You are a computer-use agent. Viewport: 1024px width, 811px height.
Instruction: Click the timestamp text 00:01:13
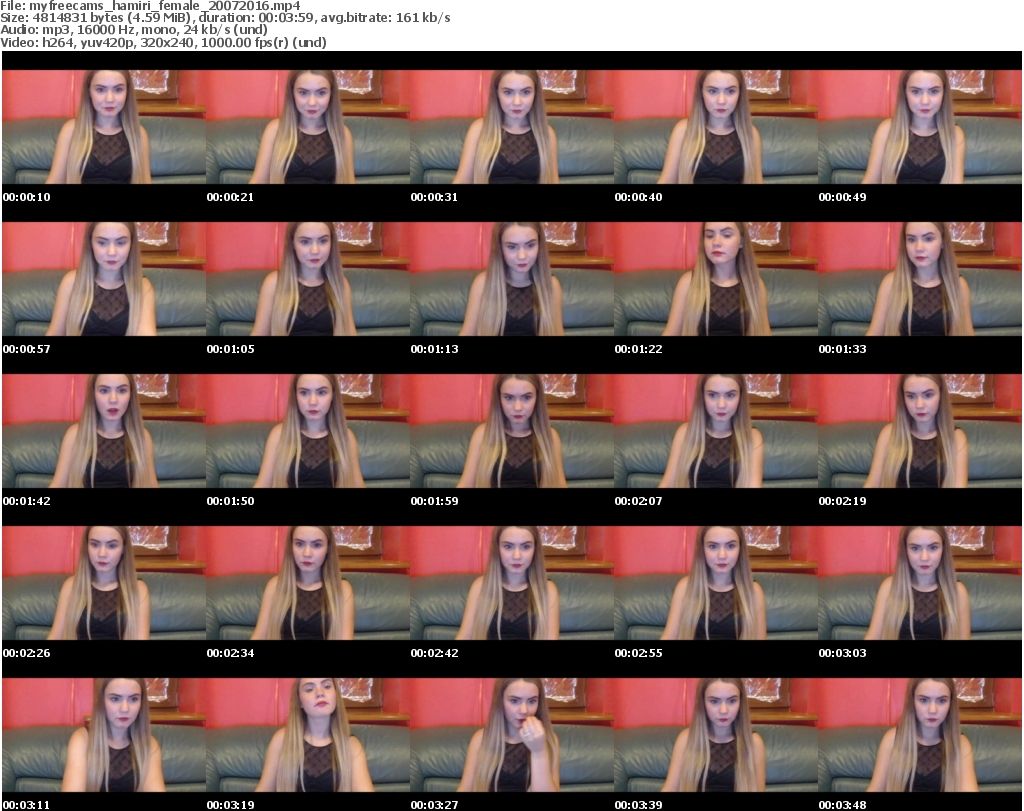coord(434,349)
